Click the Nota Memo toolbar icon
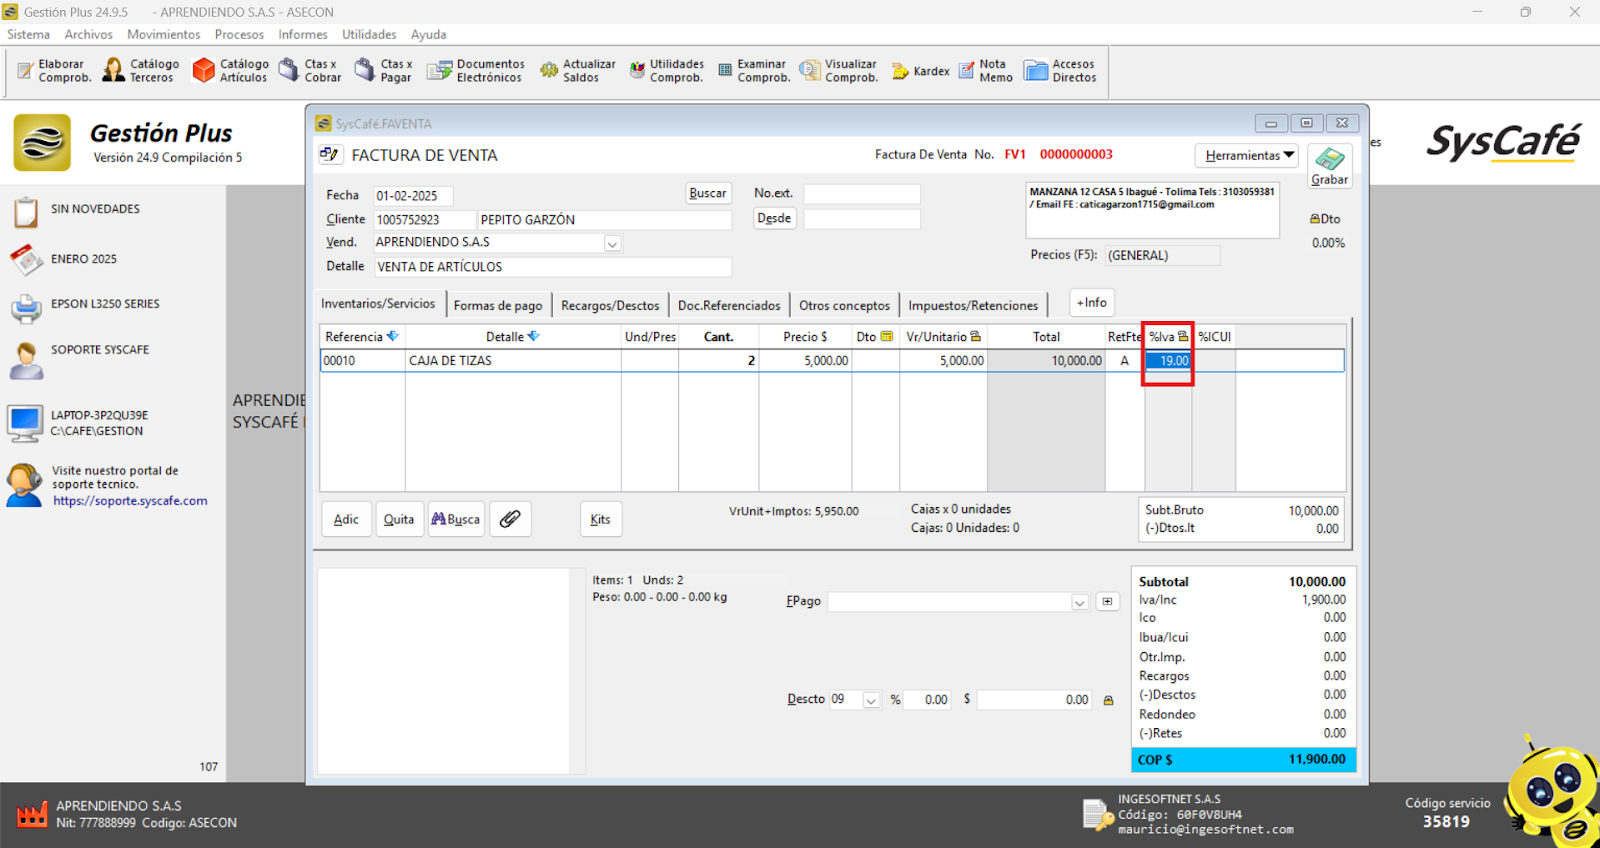Image resolution: width=1600 pixels, height=848 pixels. pos(986,71)
